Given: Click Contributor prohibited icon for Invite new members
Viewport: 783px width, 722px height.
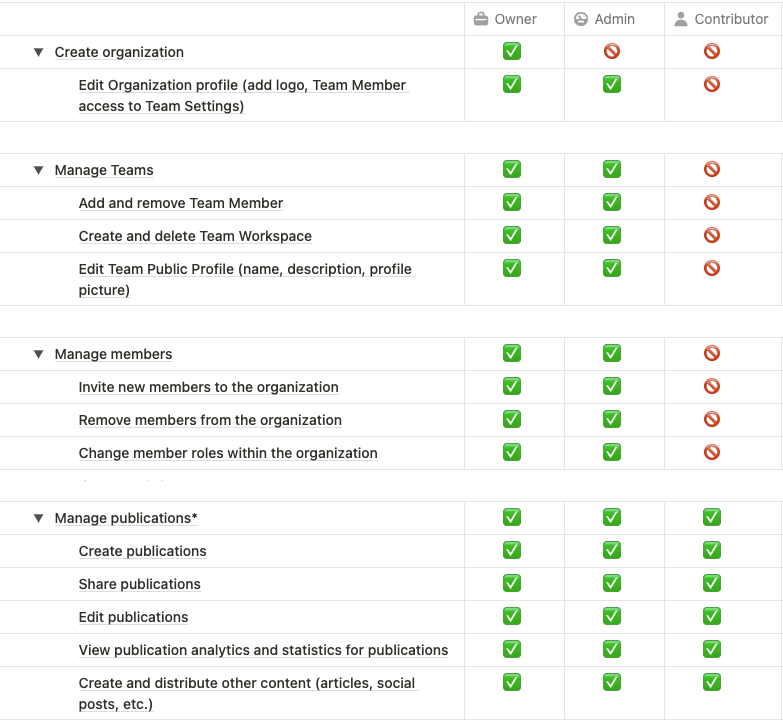Looking at the screenshot, I should point(712,386).
